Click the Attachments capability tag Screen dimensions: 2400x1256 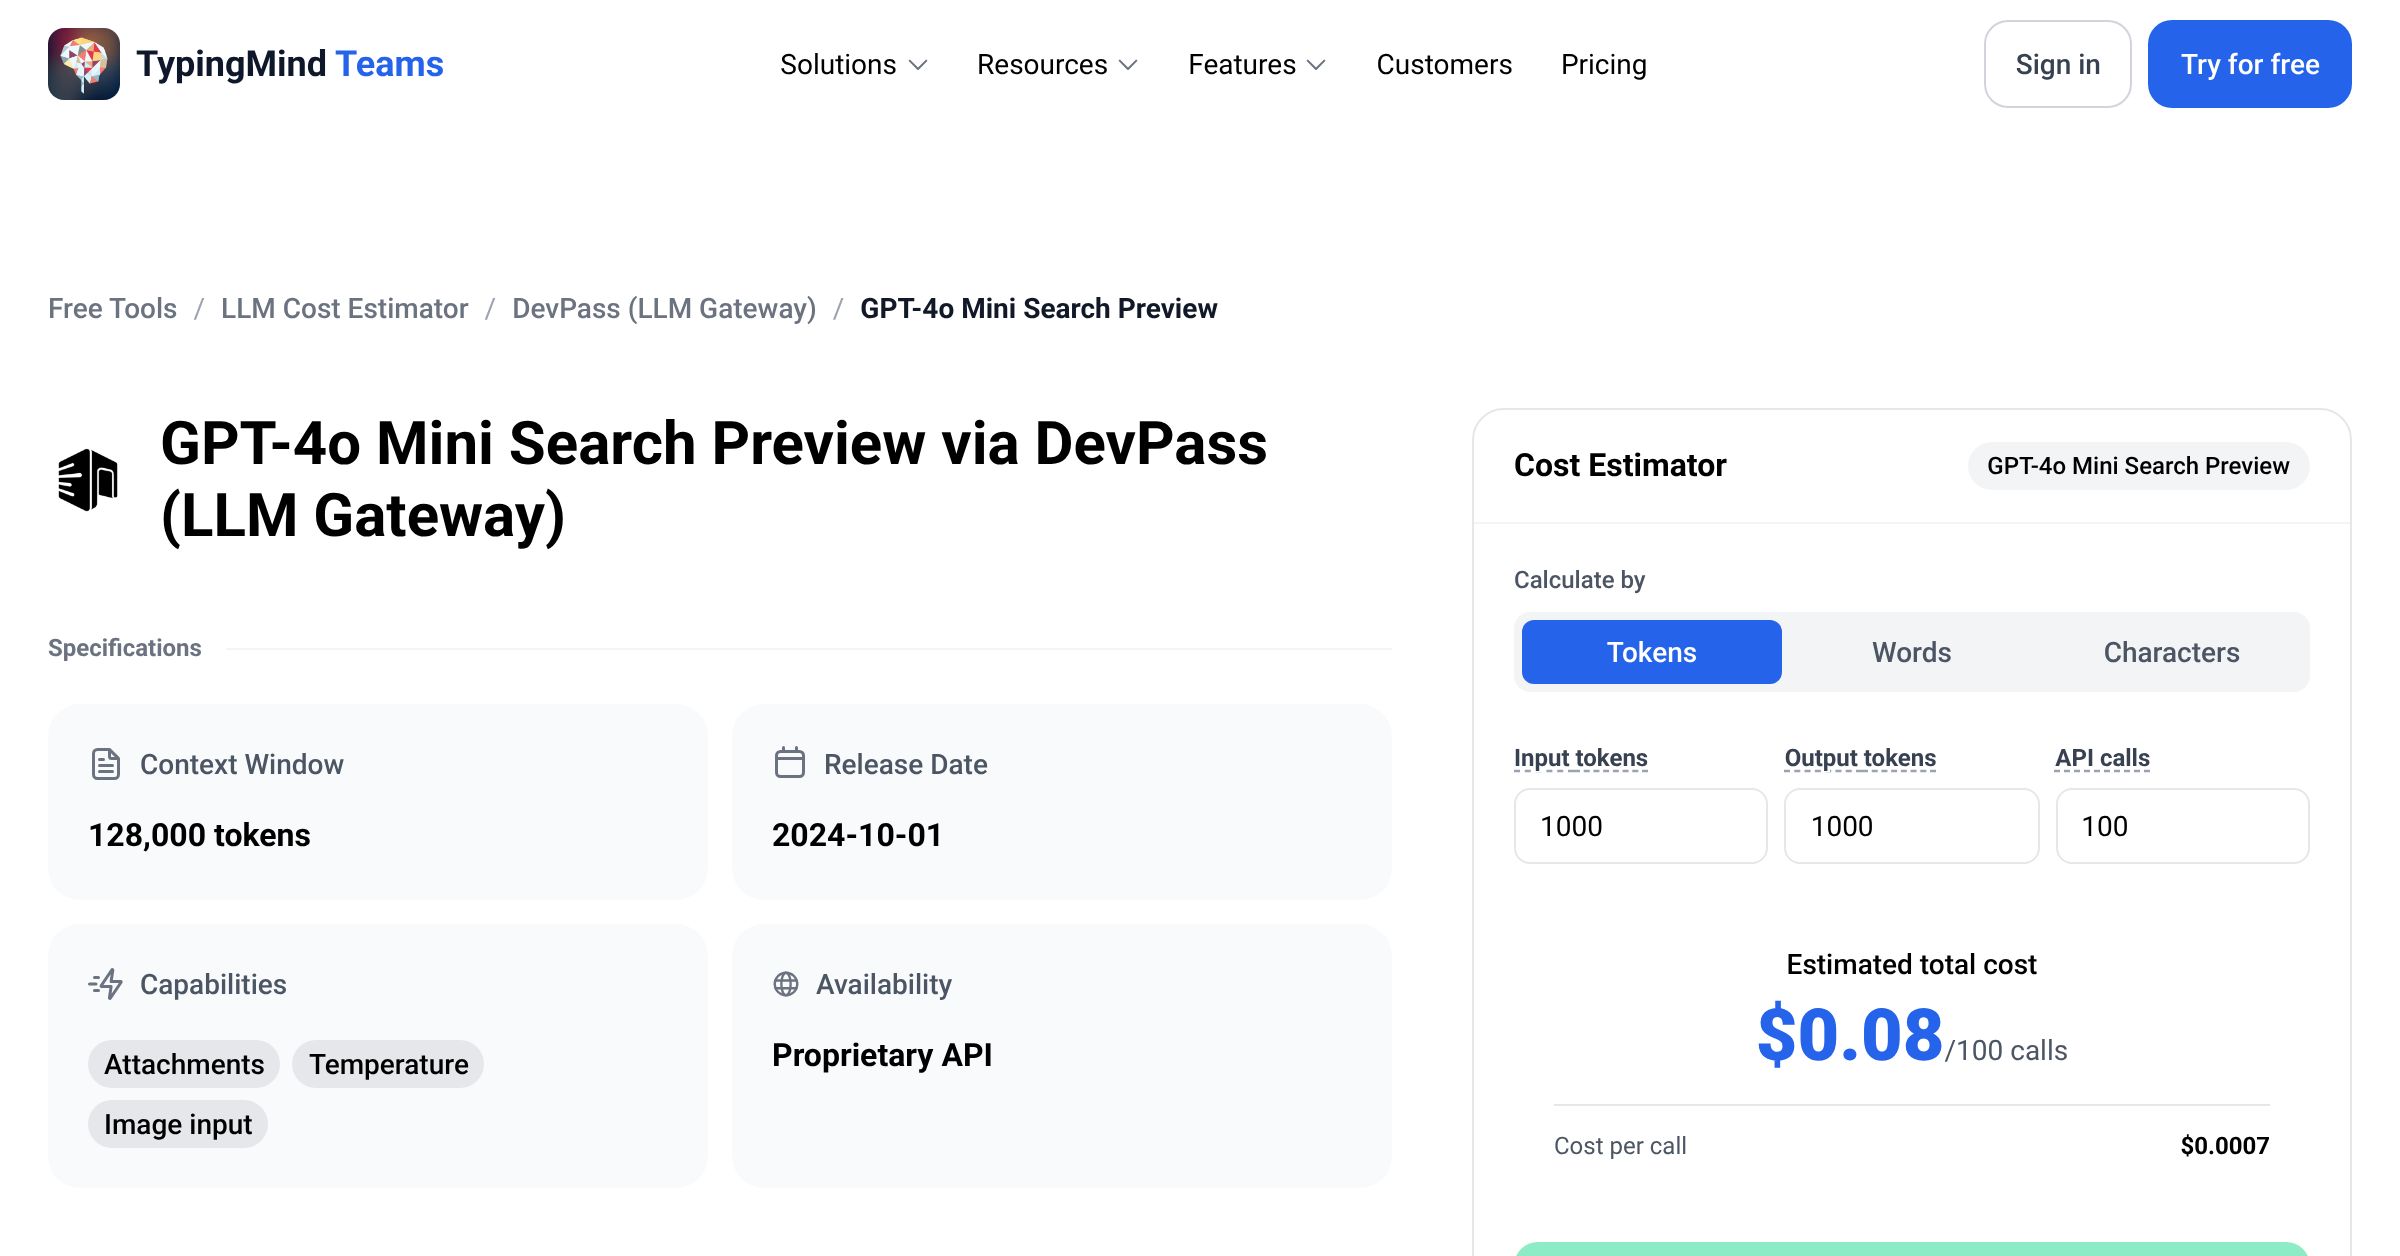click(184, 1064)
